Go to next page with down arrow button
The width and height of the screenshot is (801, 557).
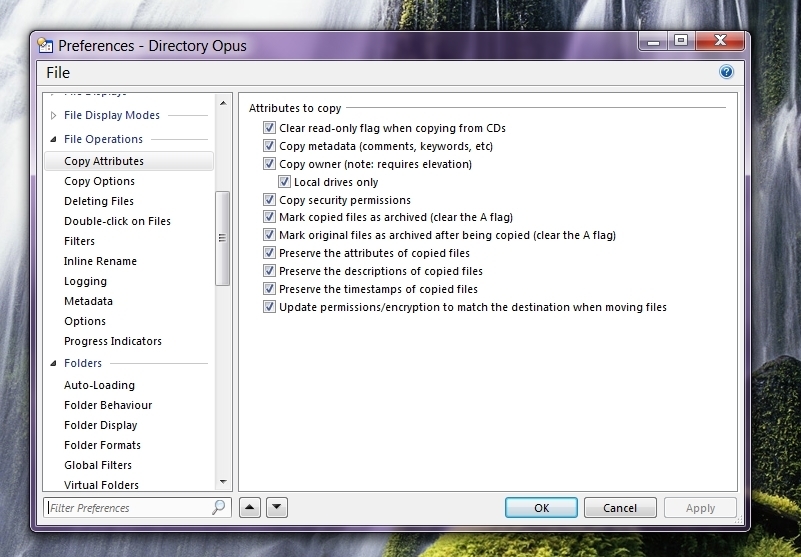tap(277, 507)
